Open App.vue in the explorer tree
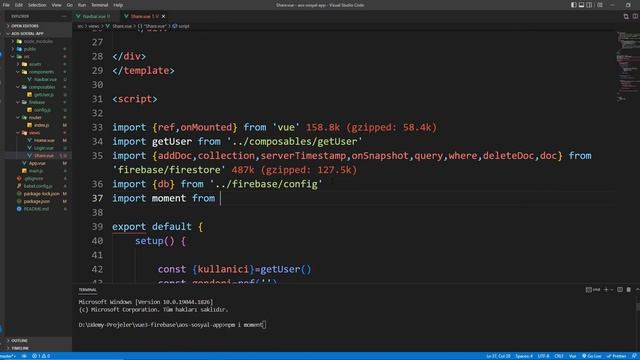 click(37, 163)
